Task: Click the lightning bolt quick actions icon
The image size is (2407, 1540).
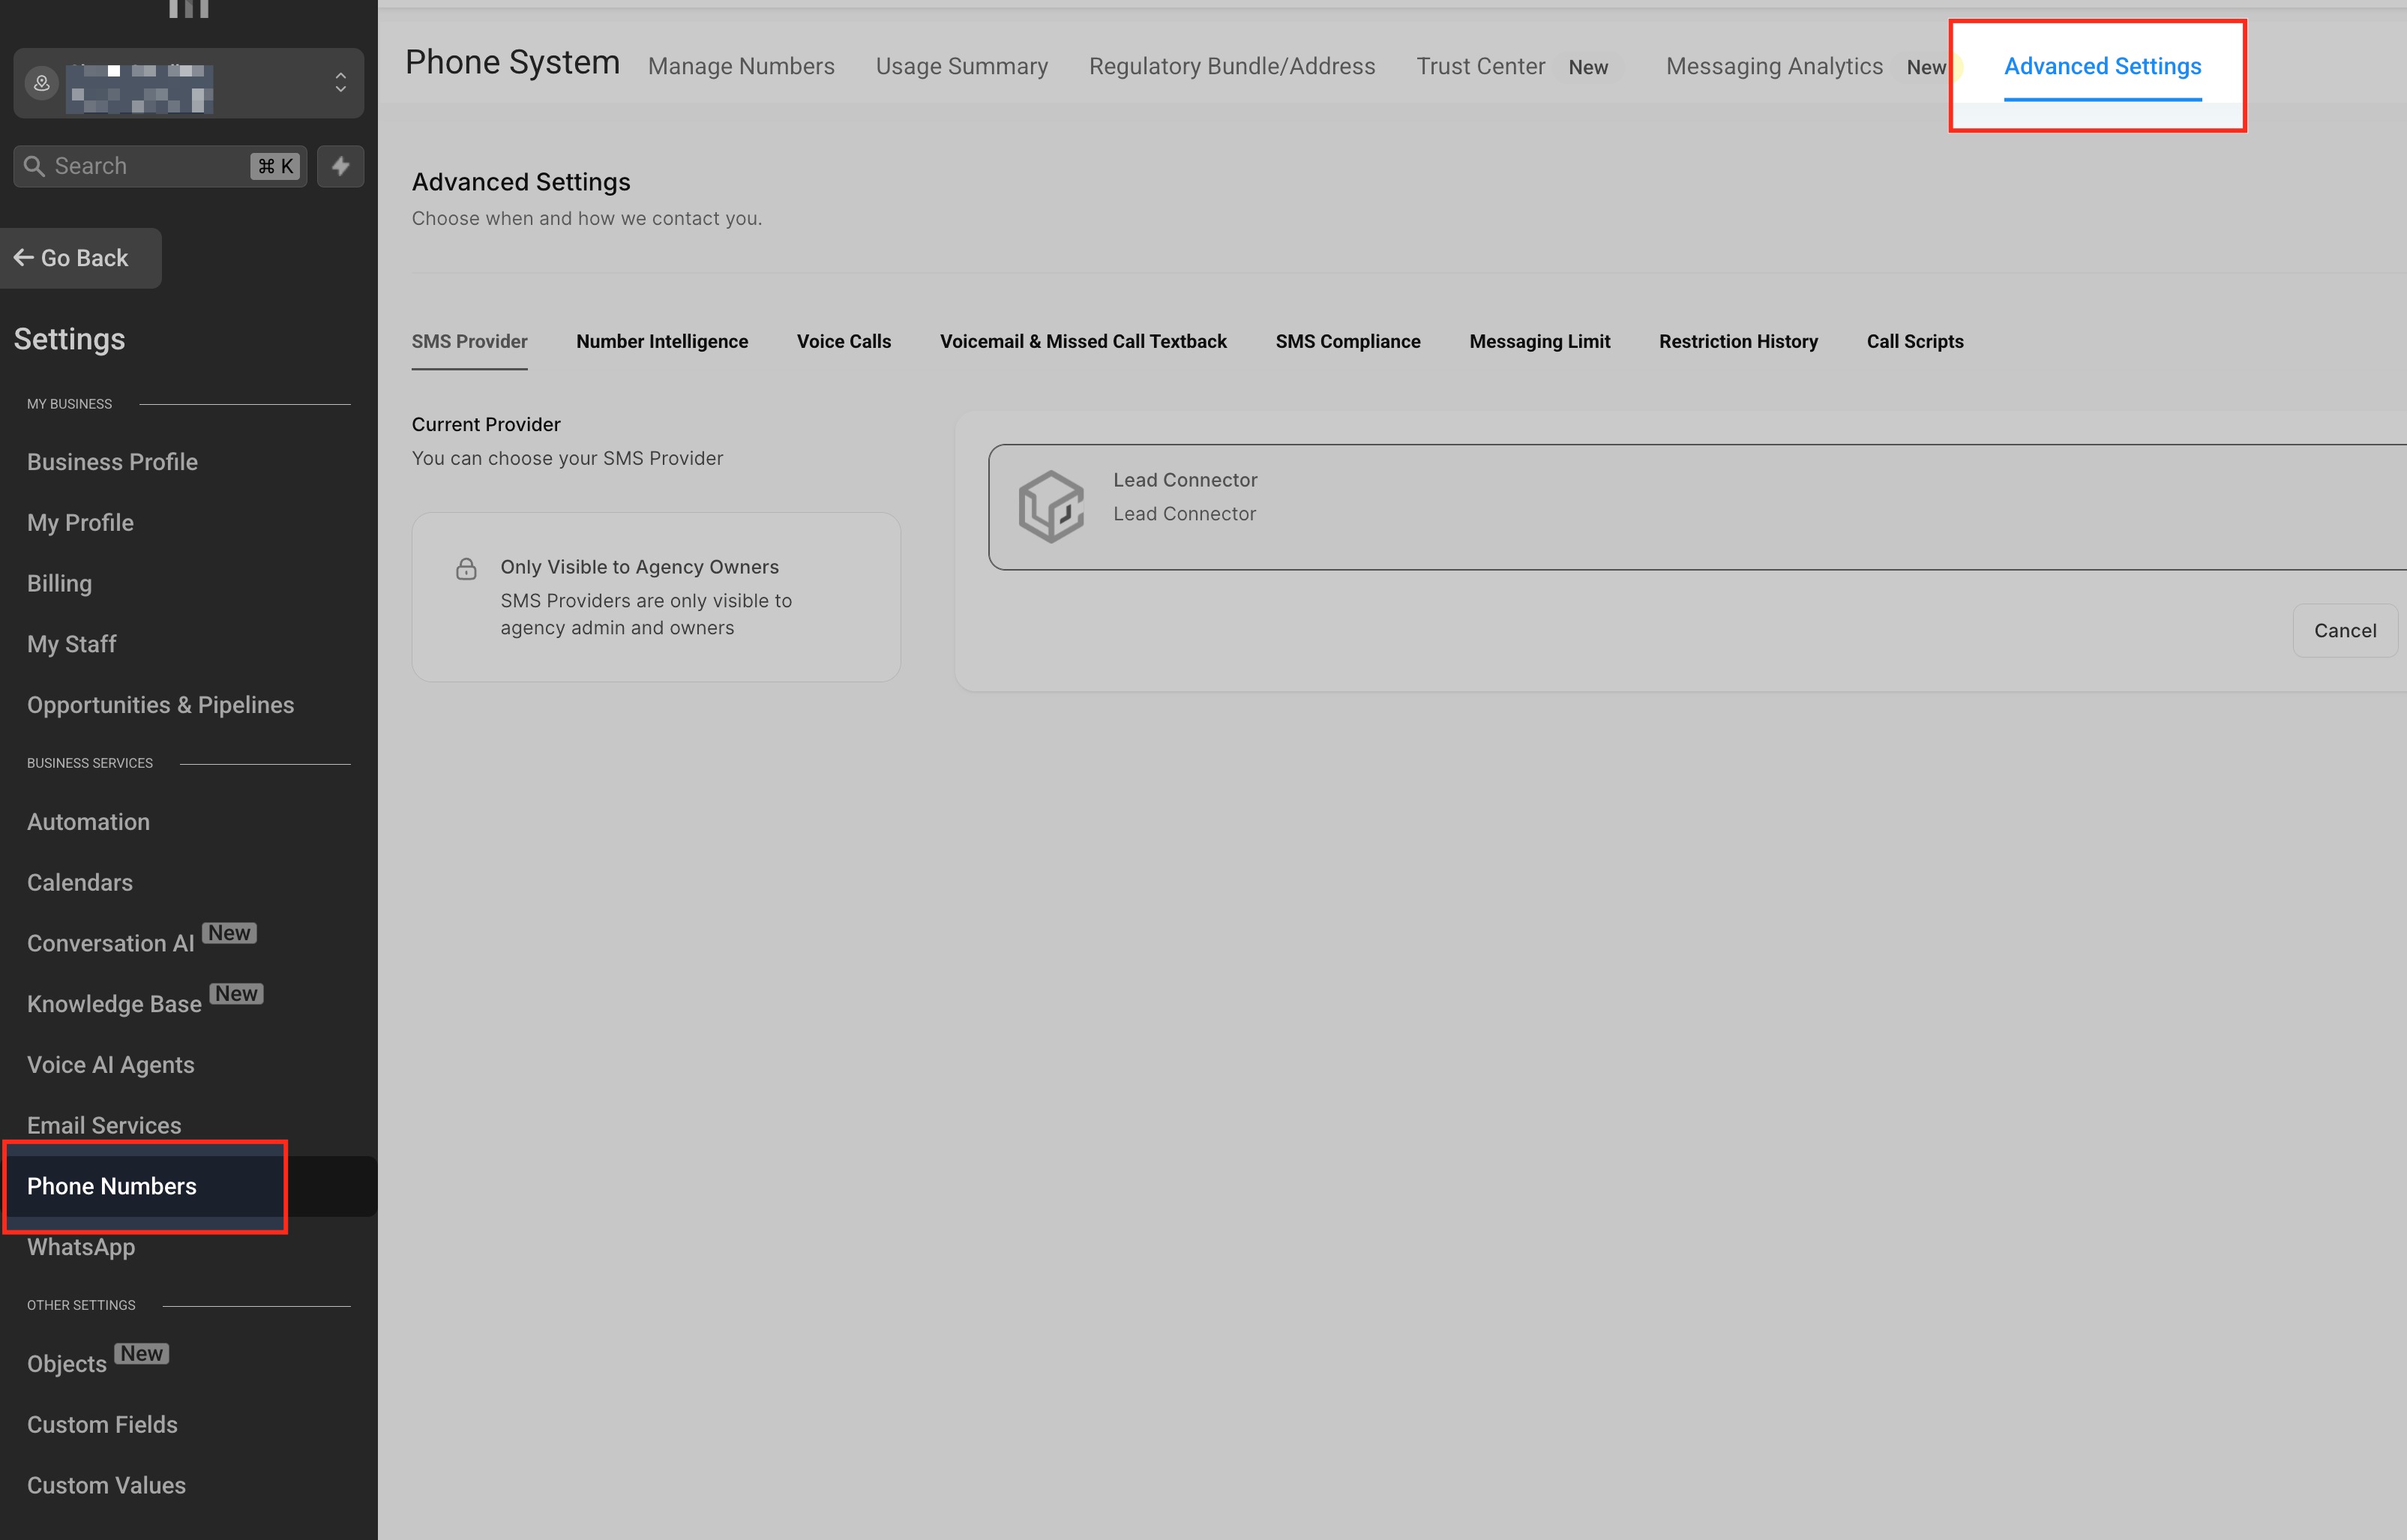Action: (x=340, y=166)
